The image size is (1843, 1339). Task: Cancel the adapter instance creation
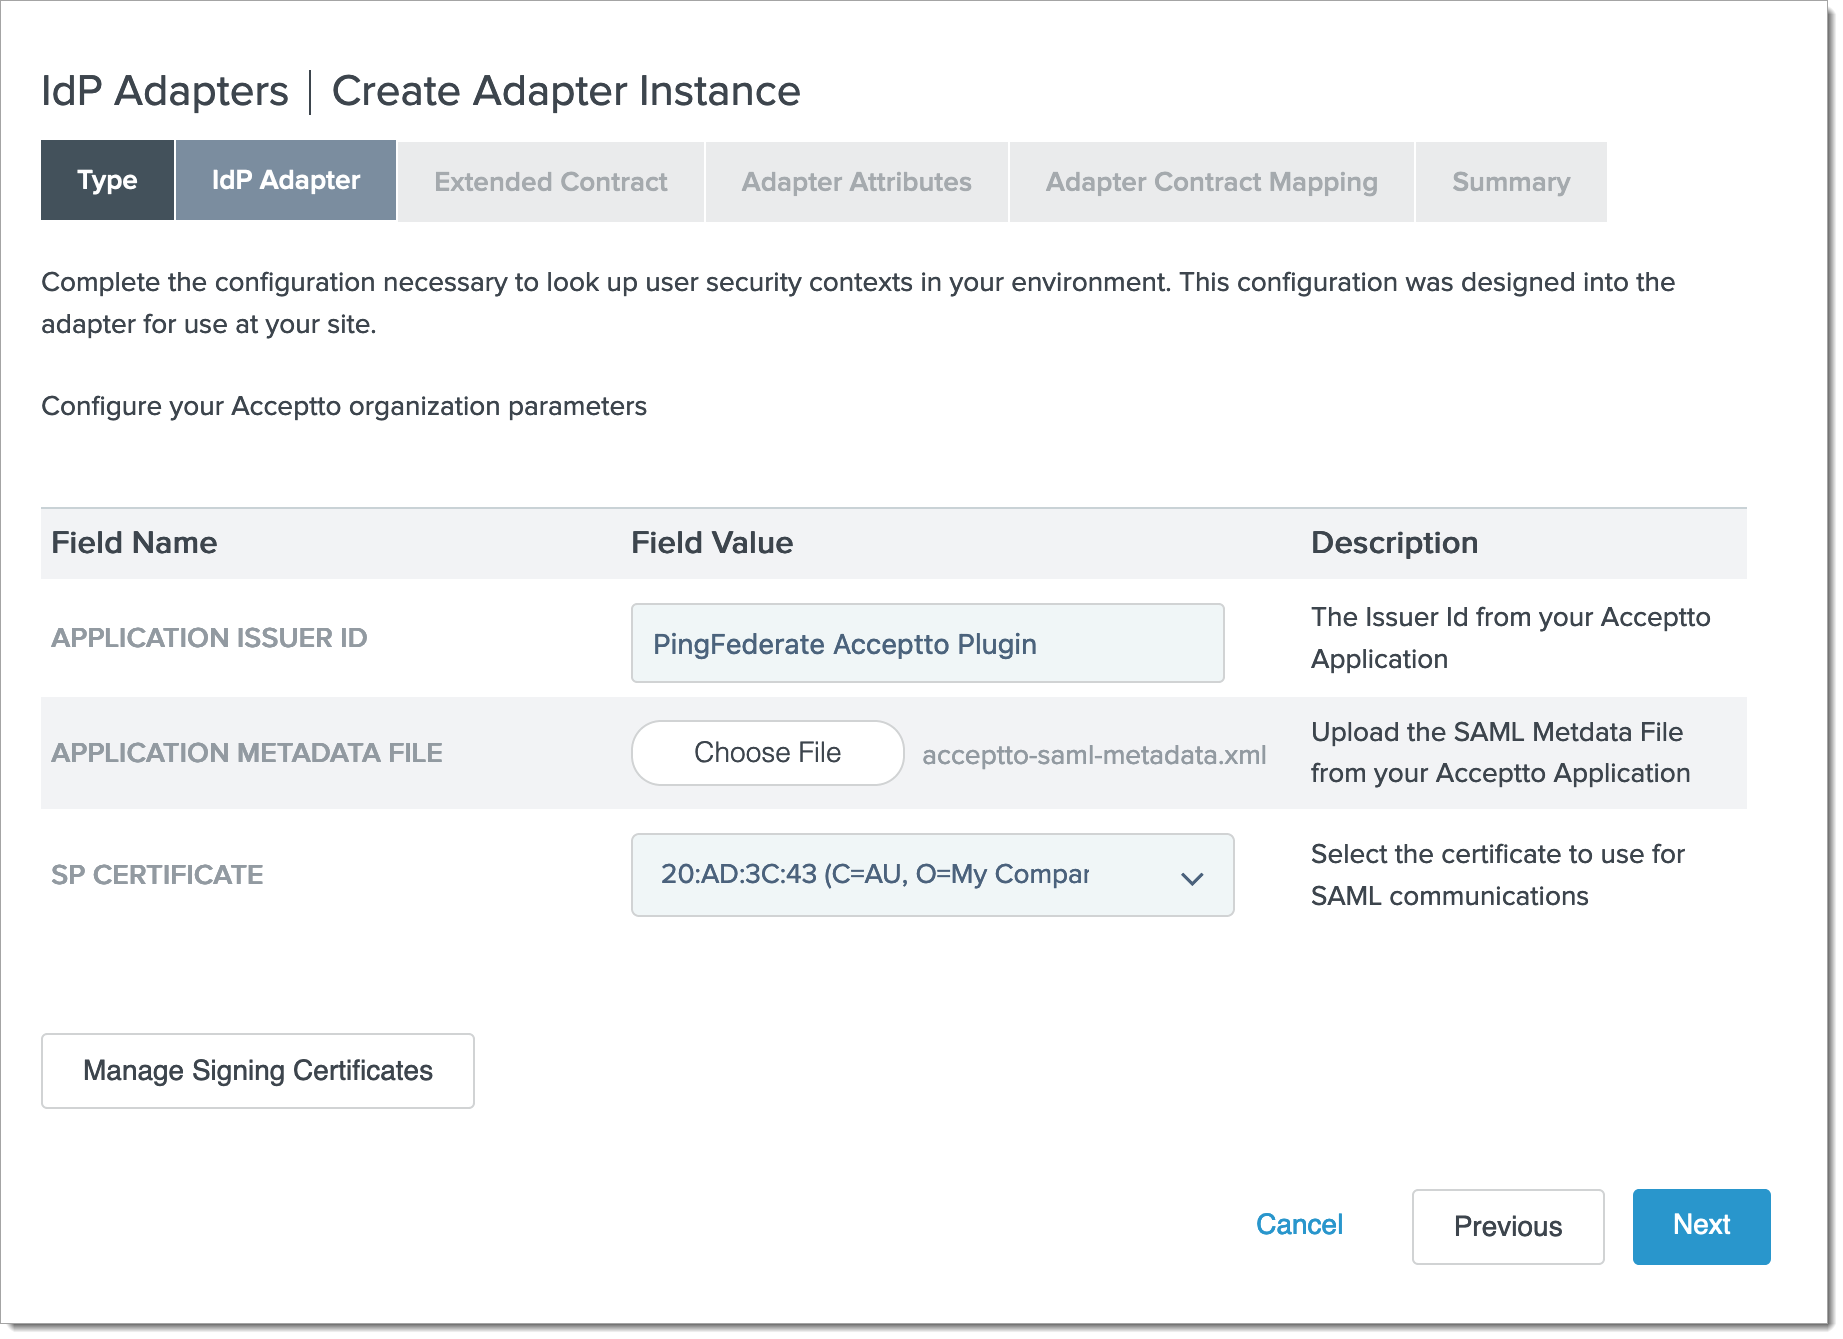[x=1299, y=1225]
